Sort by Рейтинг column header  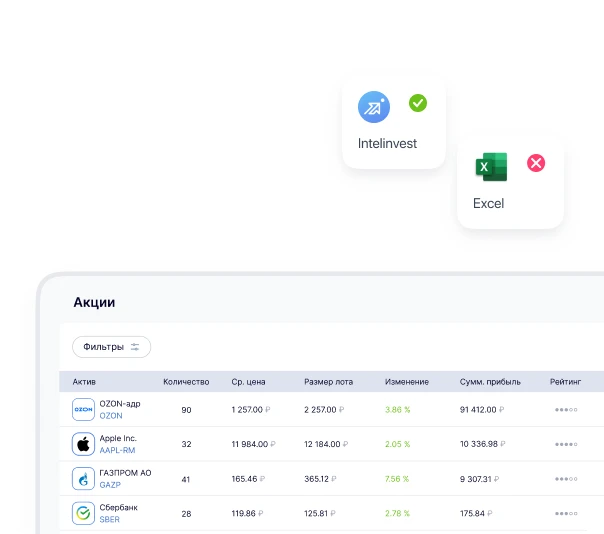click(565, 382)
